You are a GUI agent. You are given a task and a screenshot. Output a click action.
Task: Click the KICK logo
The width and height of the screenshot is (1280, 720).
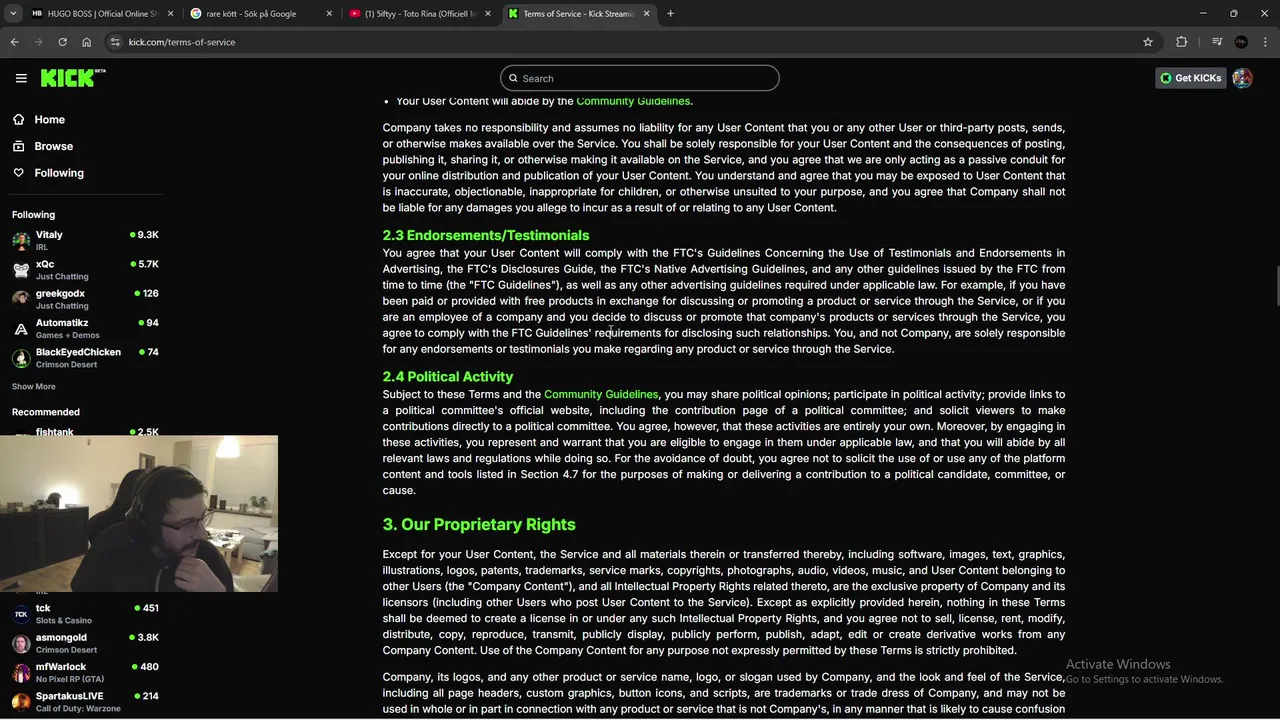click(x=72, y=78)
